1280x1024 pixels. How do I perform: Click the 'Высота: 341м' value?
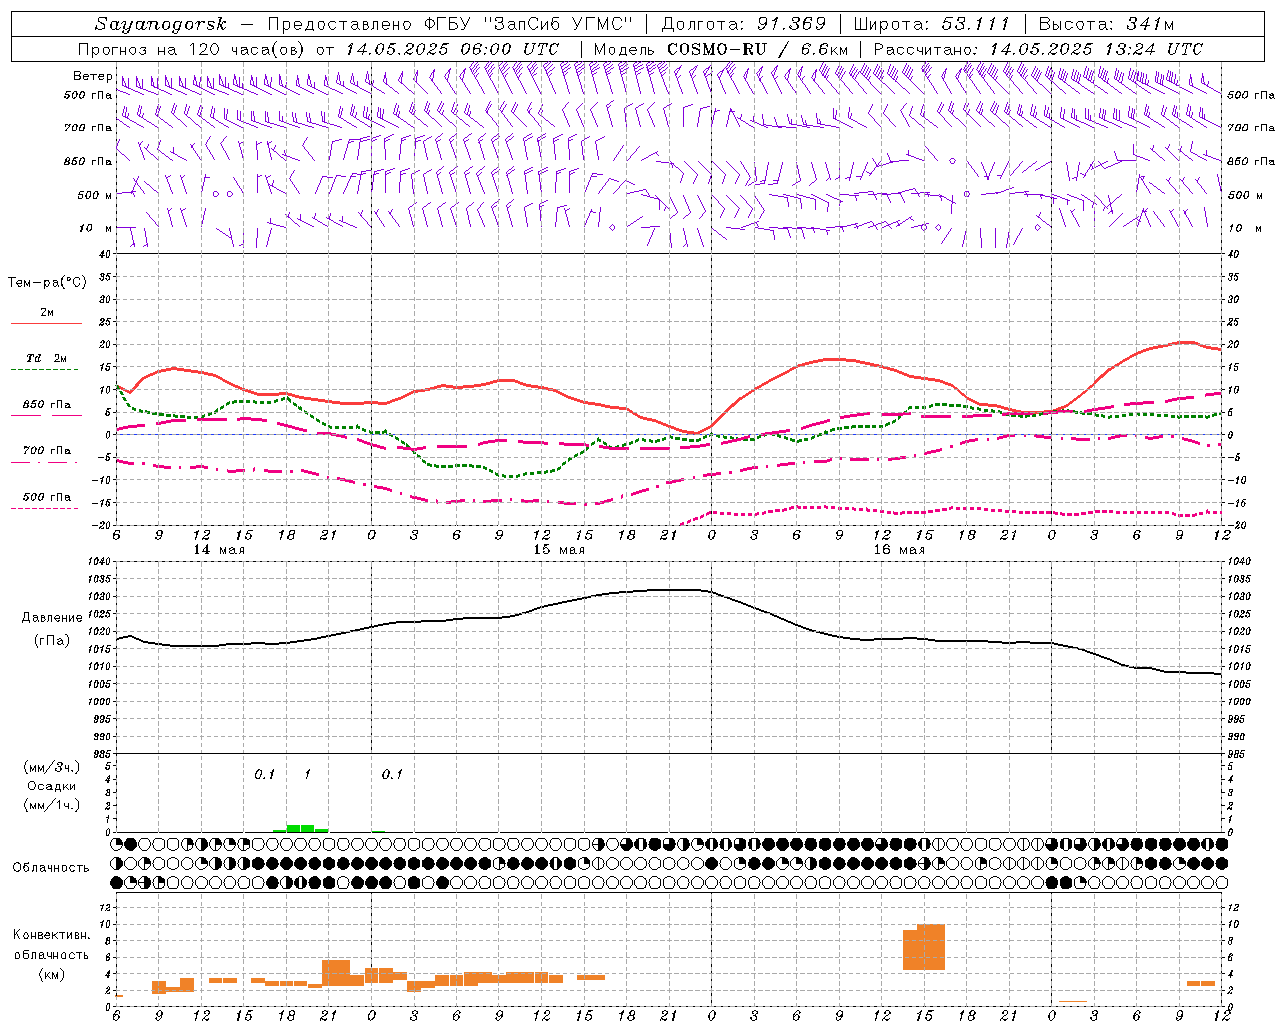click(1106, 24)
